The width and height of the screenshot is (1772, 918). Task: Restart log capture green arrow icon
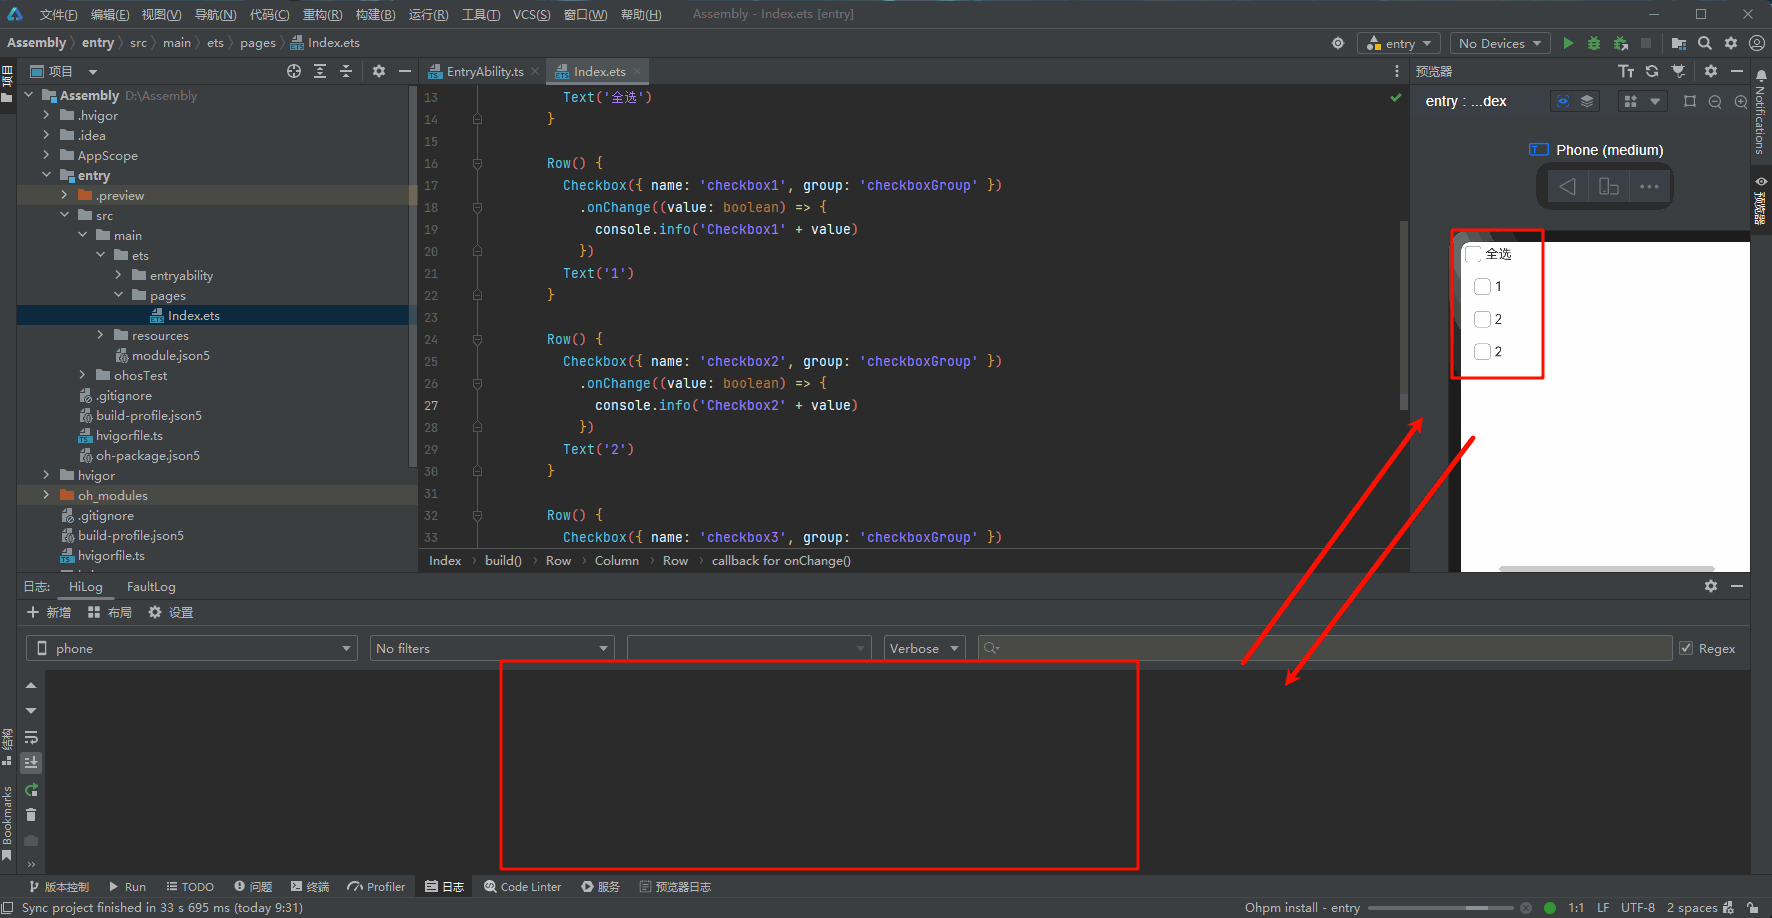click(x=31, y=790)
